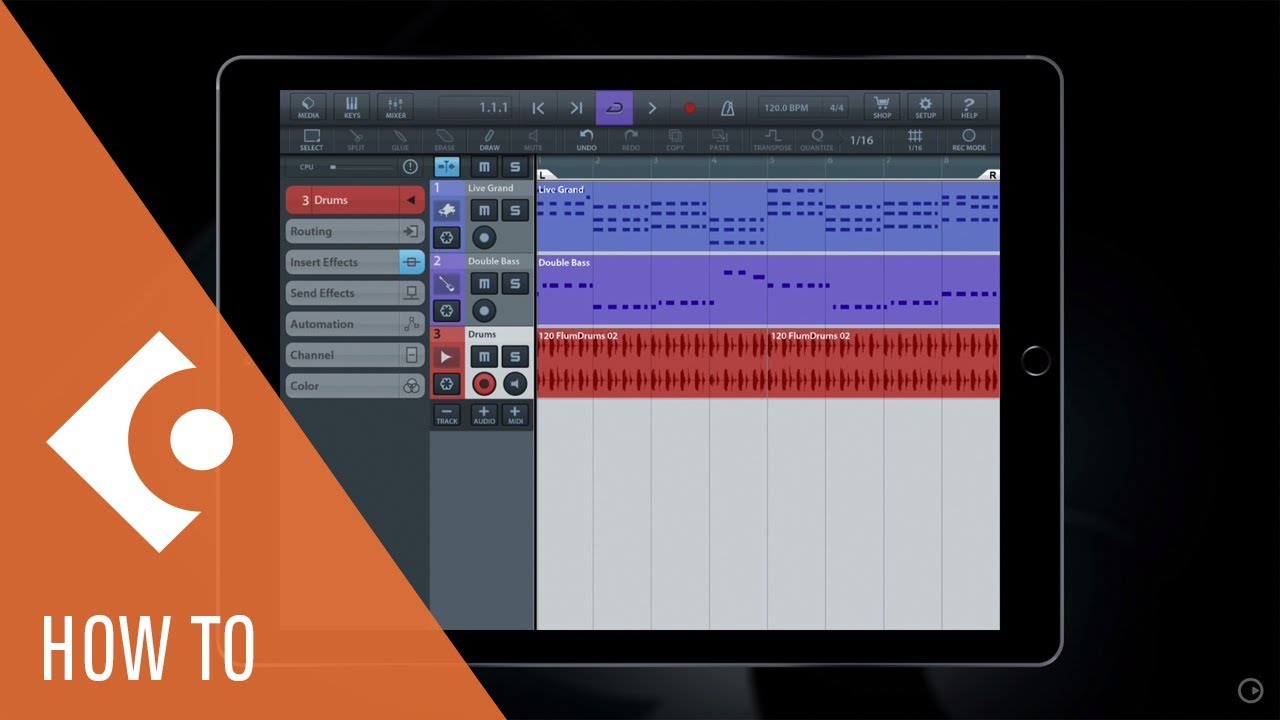Open the Mixer panel

coord(396,107)
